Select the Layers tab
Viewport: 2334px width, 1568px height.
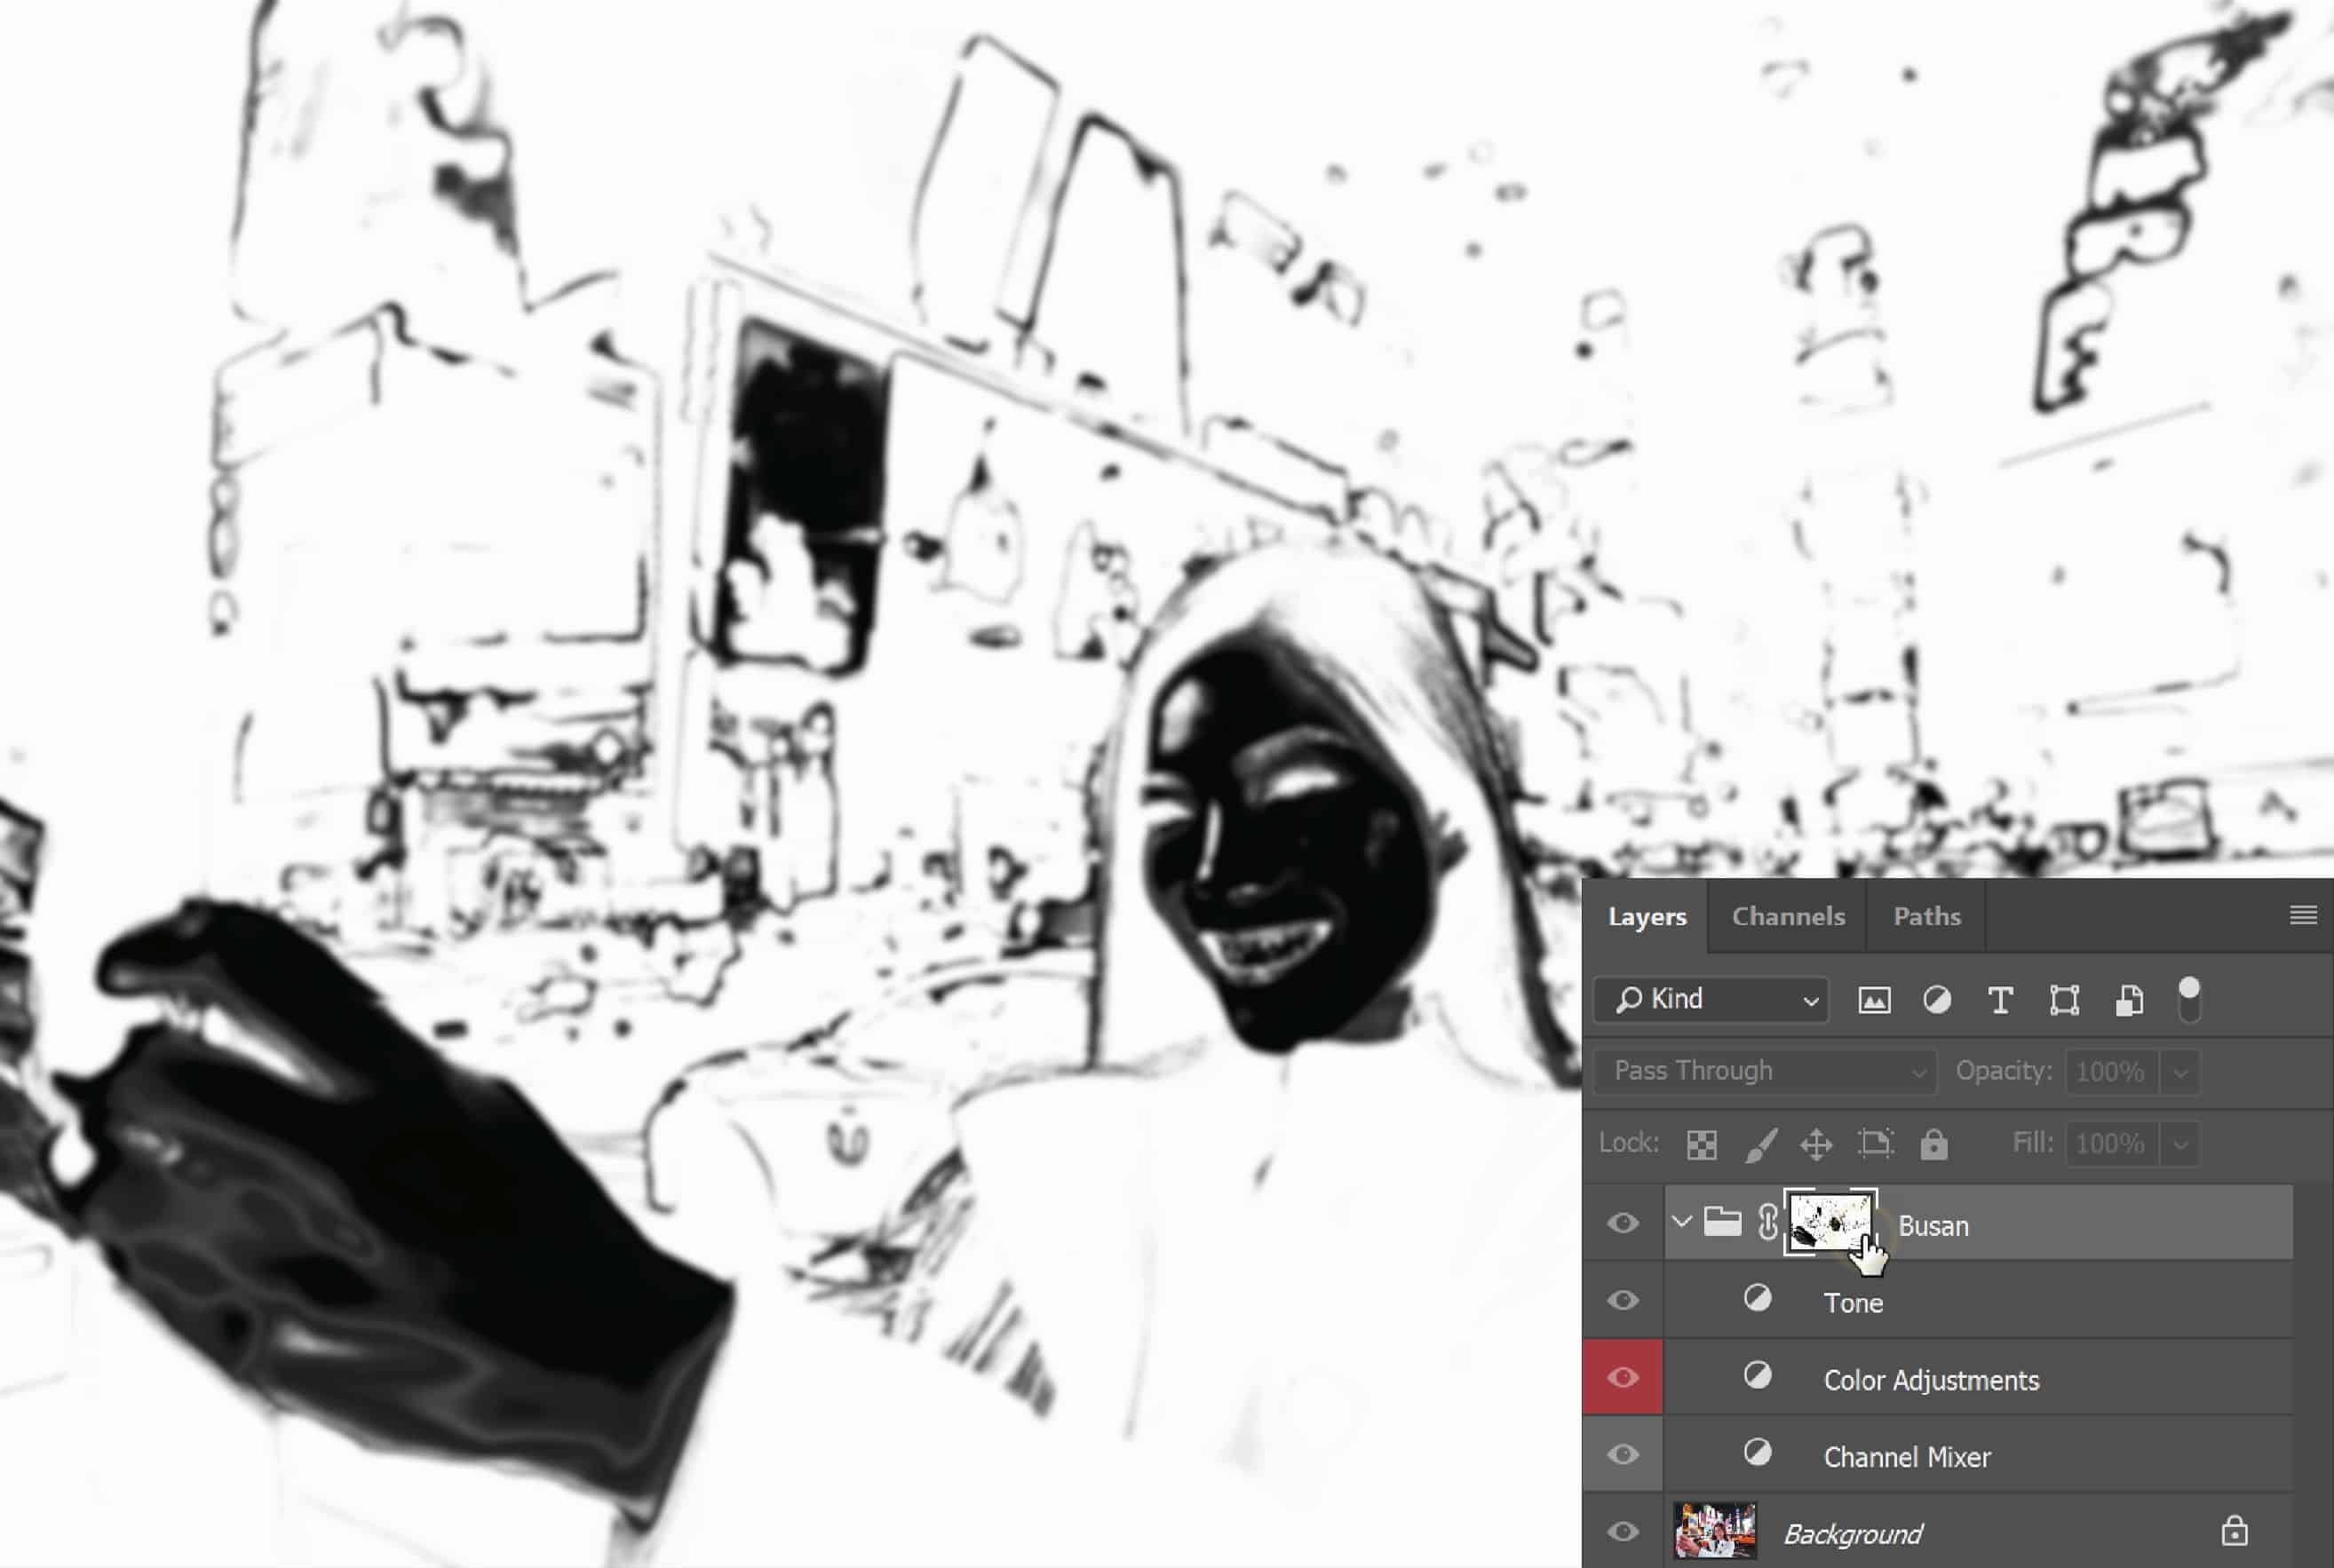1647,916
